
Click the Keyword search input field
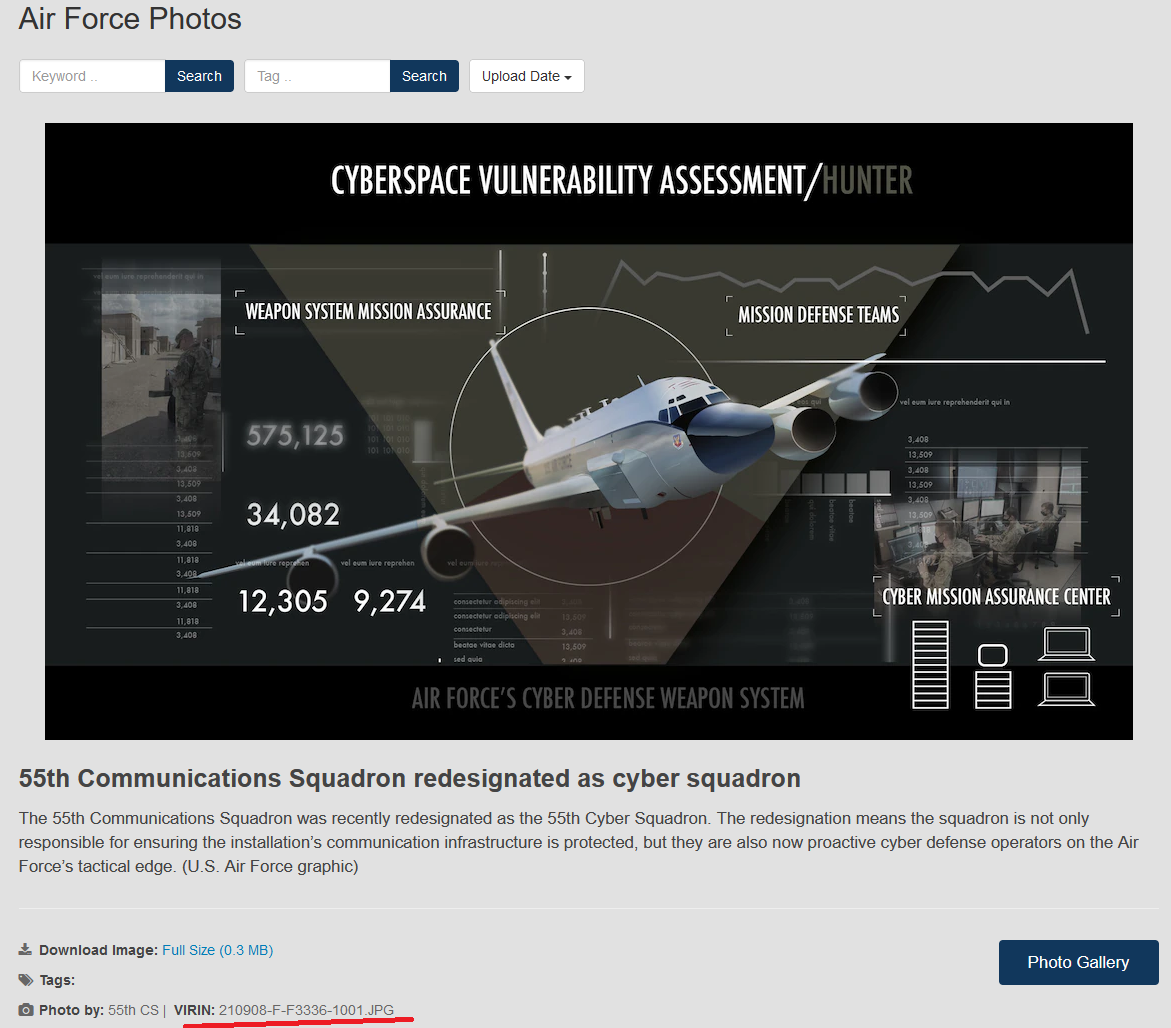pyautogui.click(x=93, y=76)
